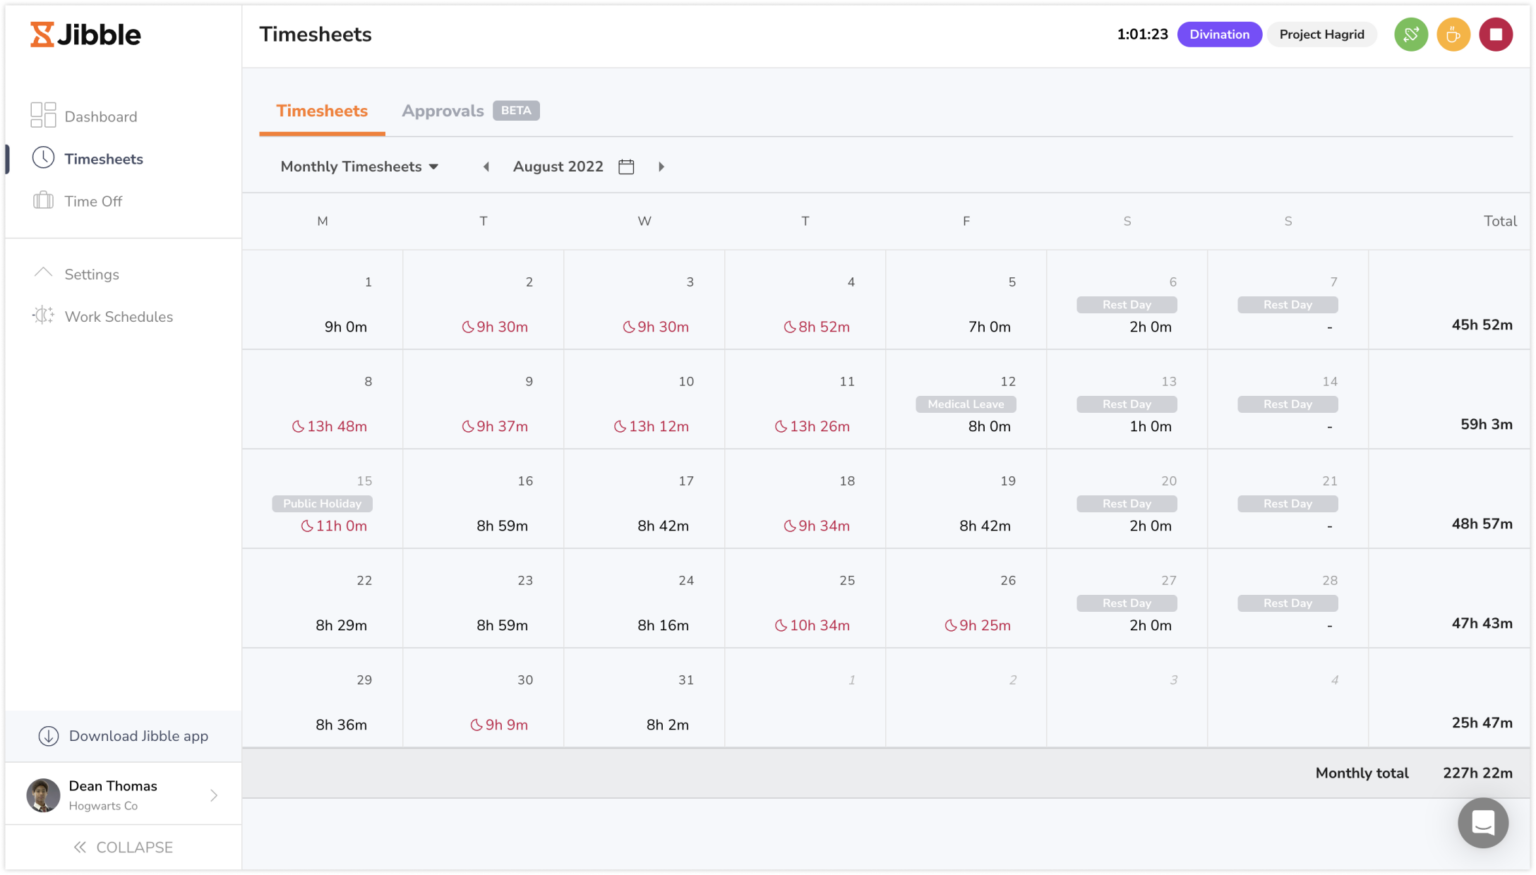Go to next month with arrow

661,166
